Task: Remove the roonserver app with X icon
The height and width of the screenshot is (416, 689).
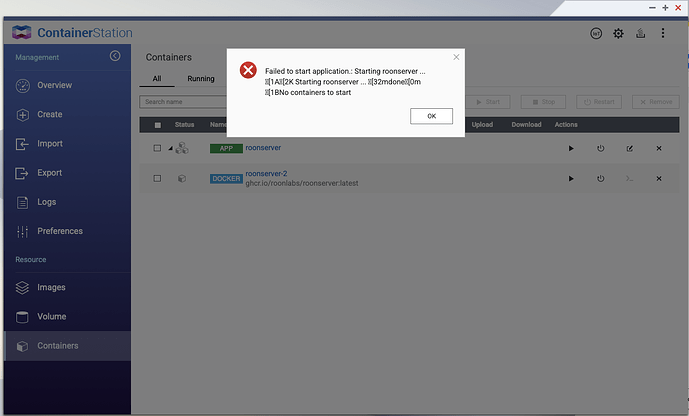Action: pos(659,148)
